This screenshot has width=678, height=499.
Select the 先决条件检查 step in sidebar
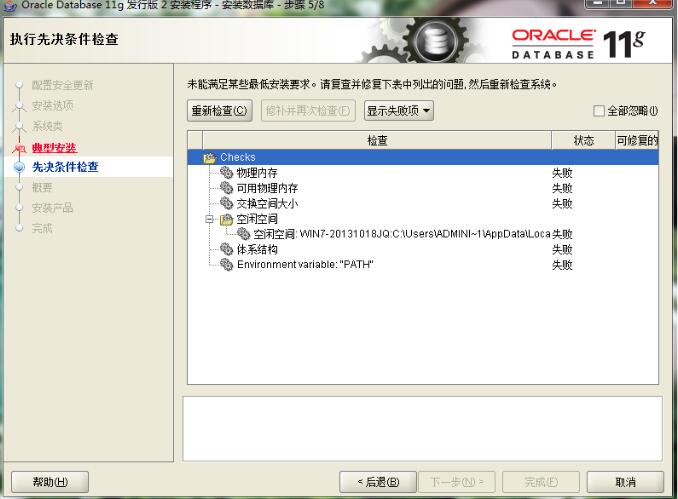click(65, 167)
